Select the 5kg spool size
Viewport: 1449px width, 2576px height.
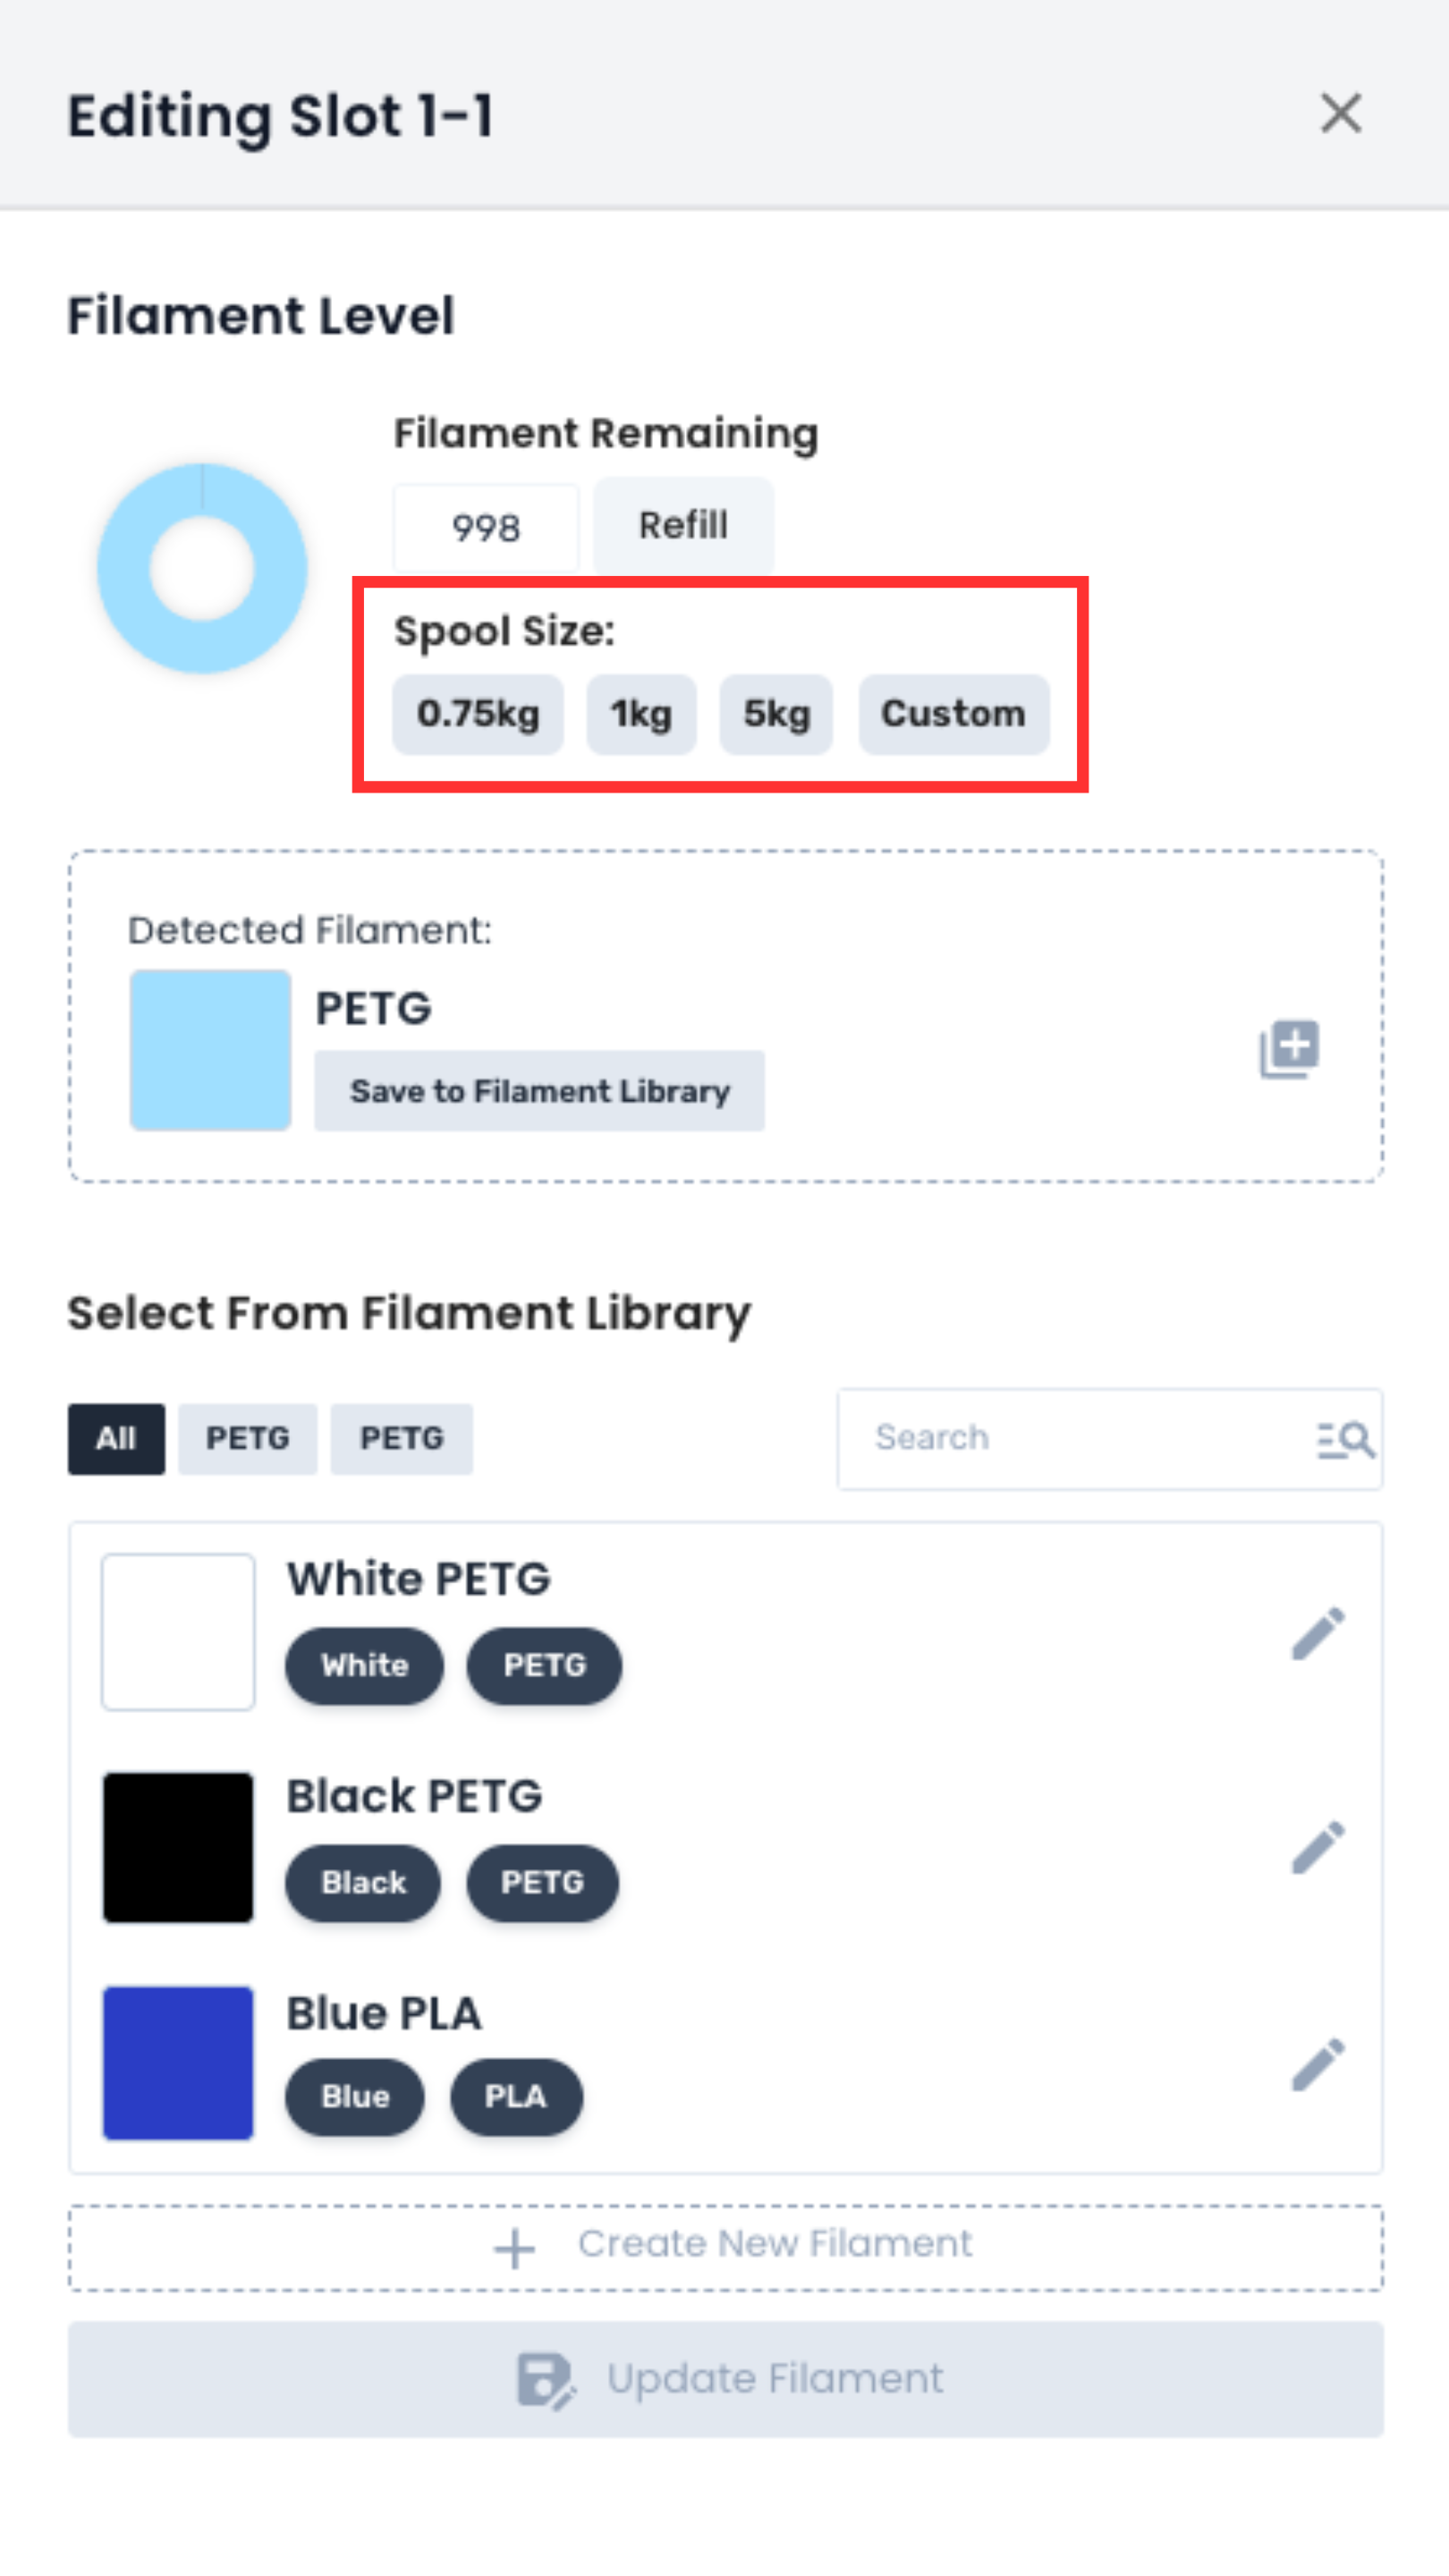tap(776, 714)
